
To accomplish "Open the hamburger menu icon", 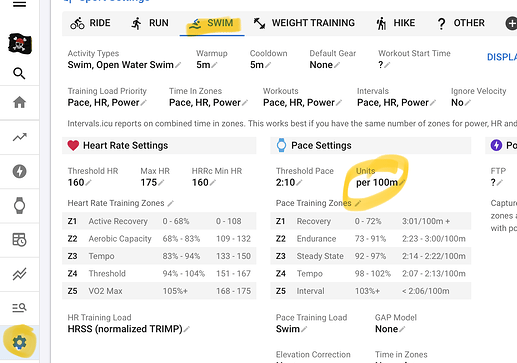I will pos(19,4).
